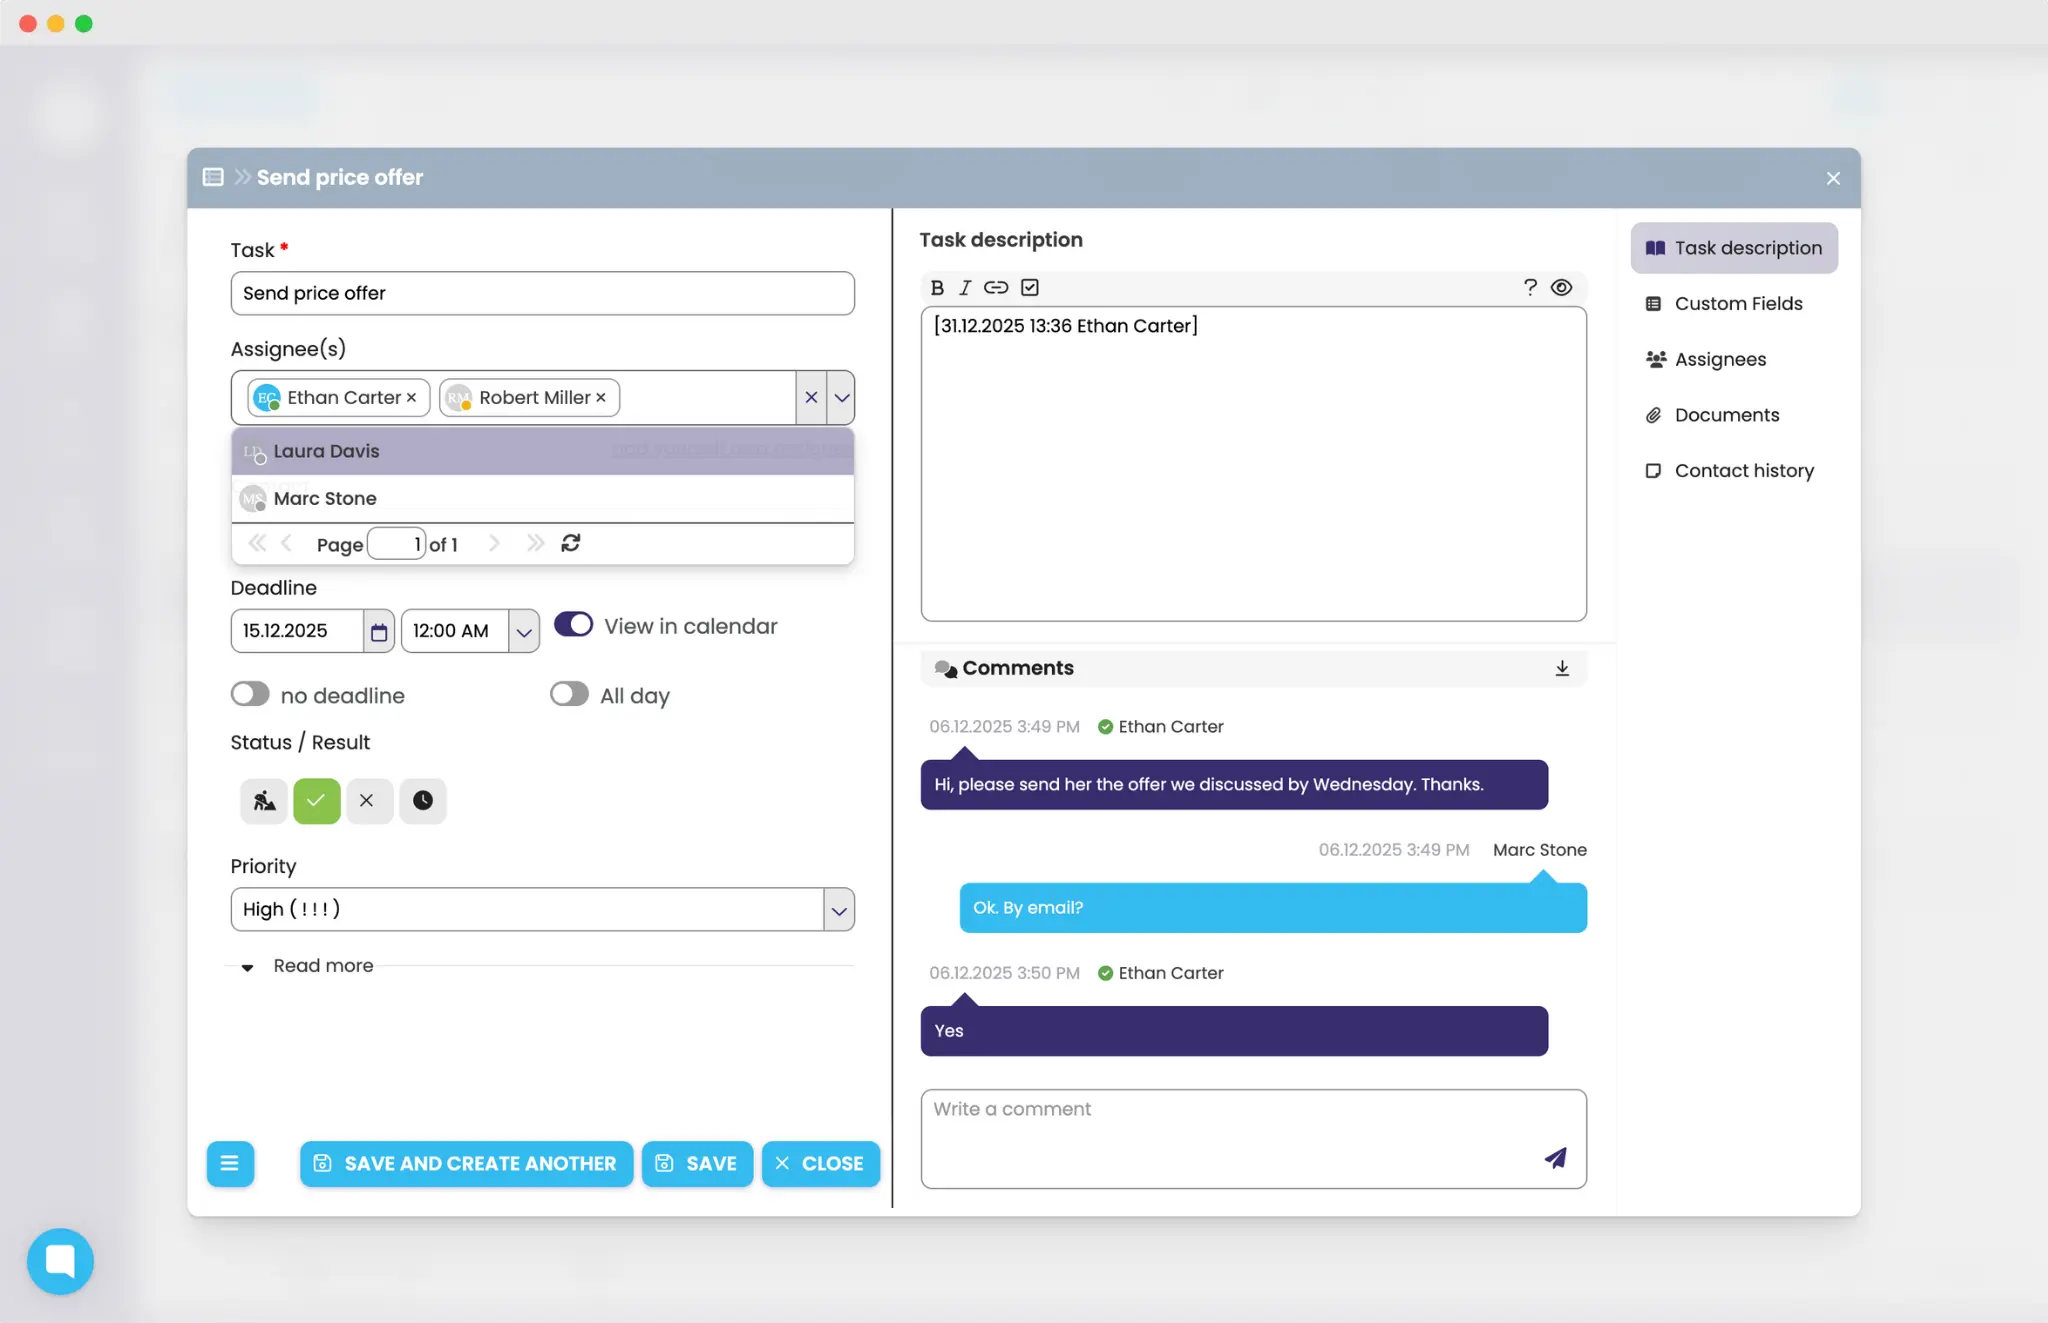Click SAVE AND CREATE ANOTHER button
The width and height of the screenshot is (2048, 1323).
(x=466, y=1164)
